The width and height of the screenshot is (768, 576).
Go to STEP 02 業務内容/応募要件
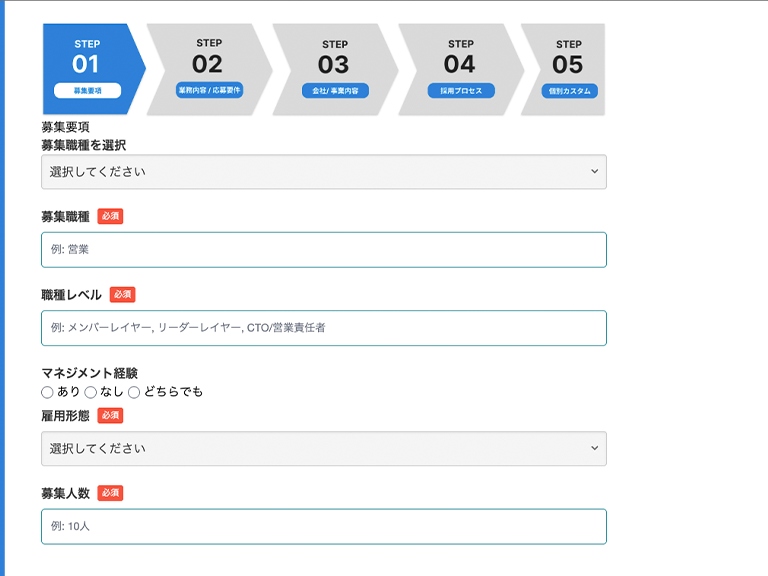210,69
